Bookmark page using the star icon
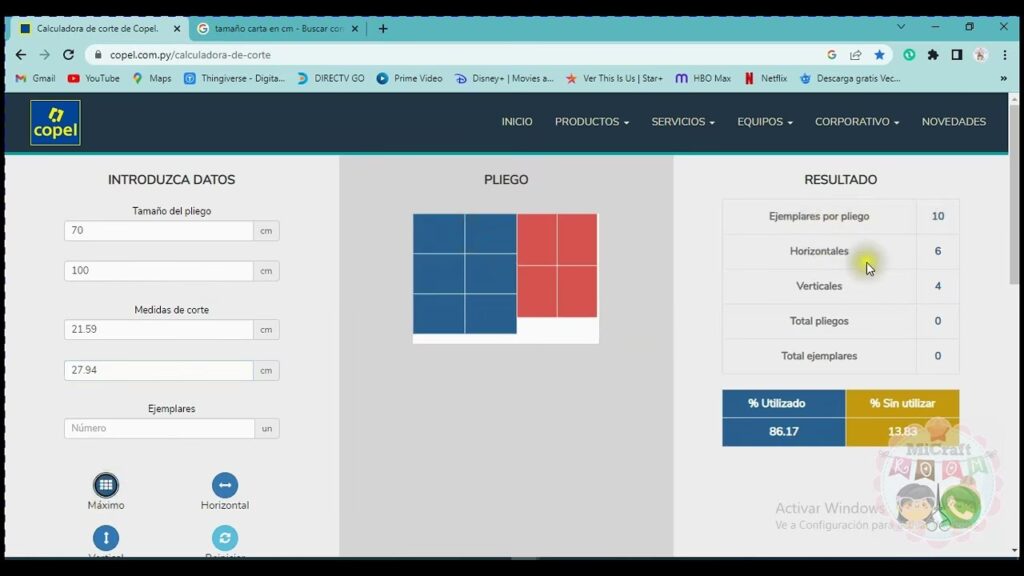1024x576 pixels. pyautogui.click(x=880, y=55)
